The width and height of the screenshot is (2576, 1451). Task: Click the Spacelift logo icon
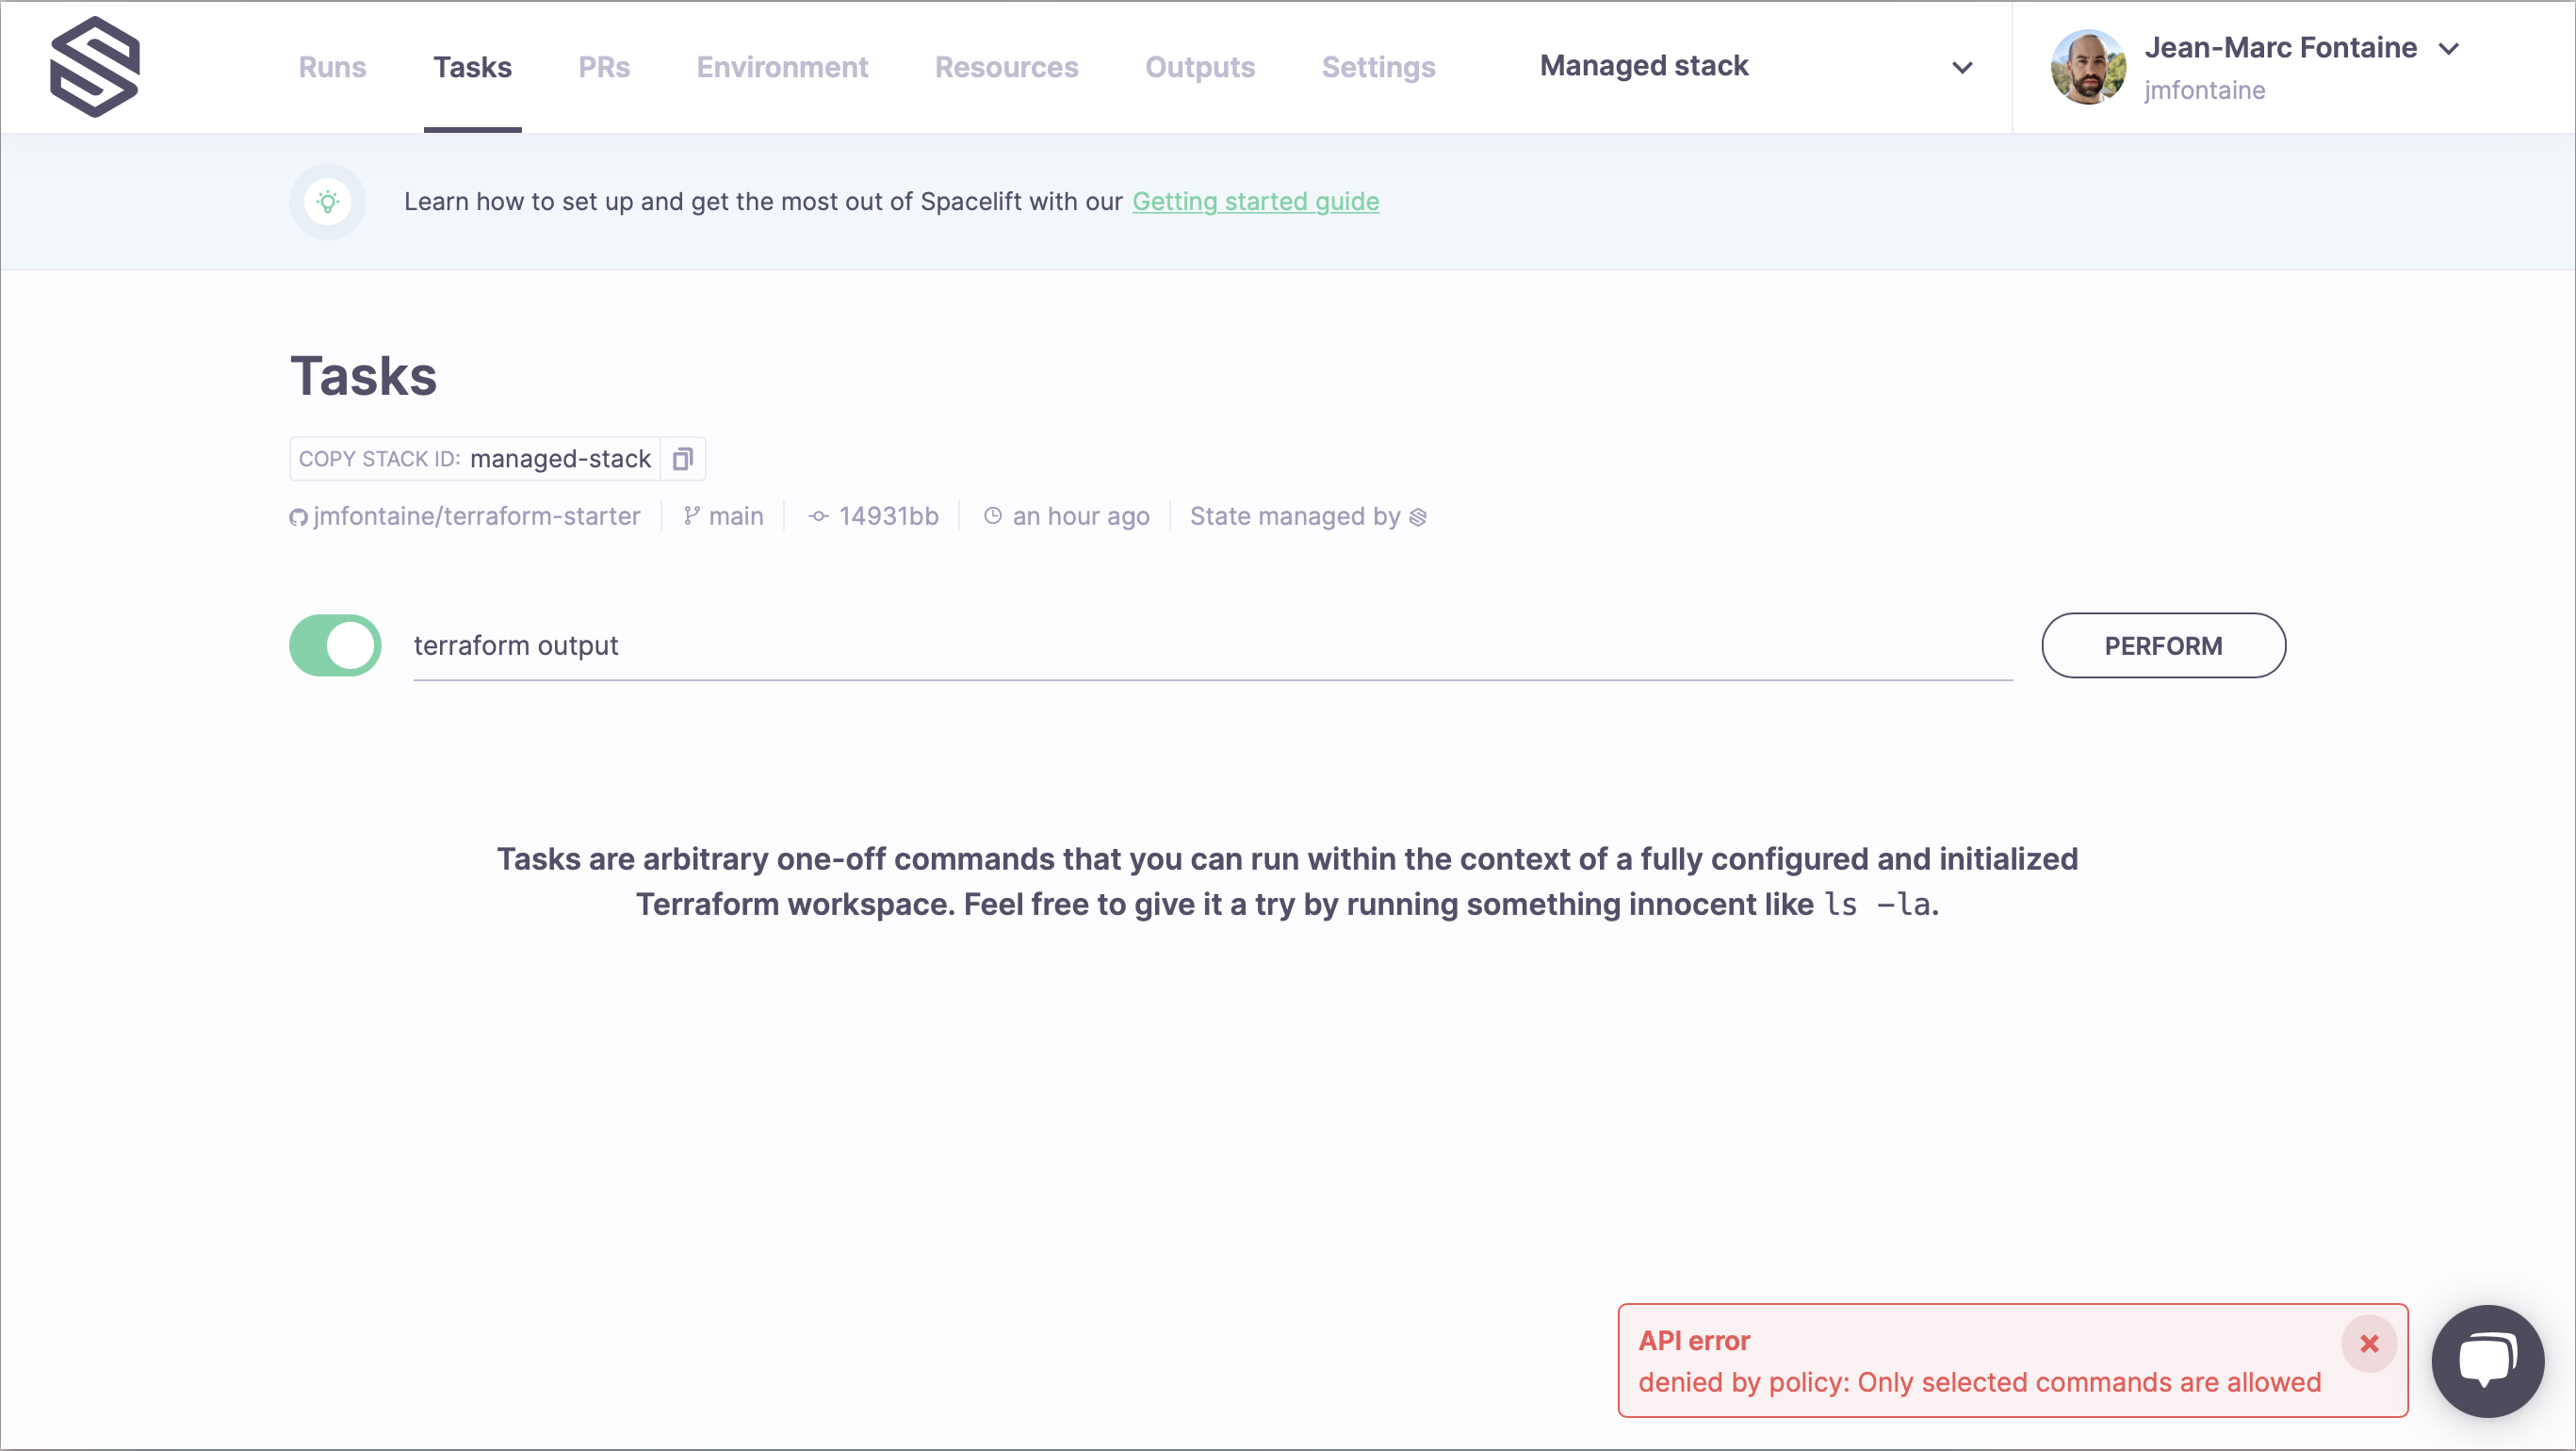[95, 66]
